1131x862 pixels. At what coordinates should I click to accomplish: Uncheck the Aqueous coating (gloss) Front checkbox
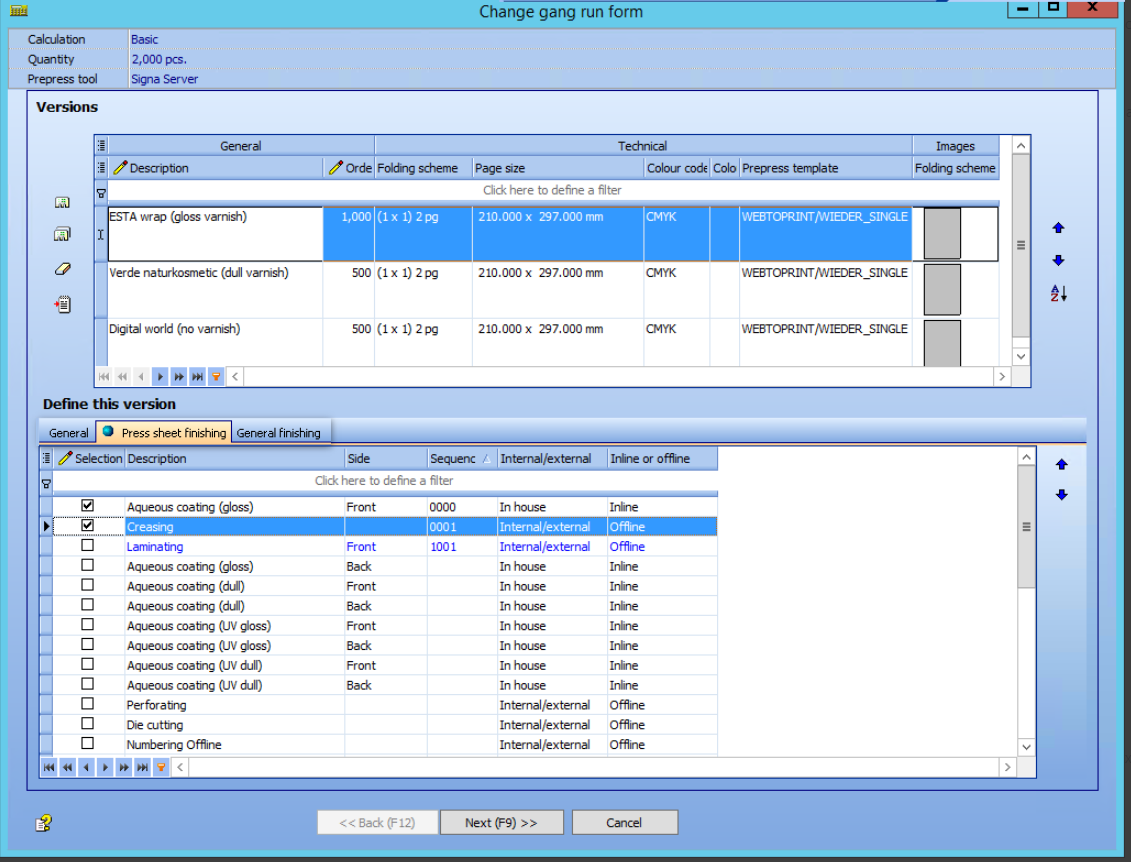(x=87, y=506)
